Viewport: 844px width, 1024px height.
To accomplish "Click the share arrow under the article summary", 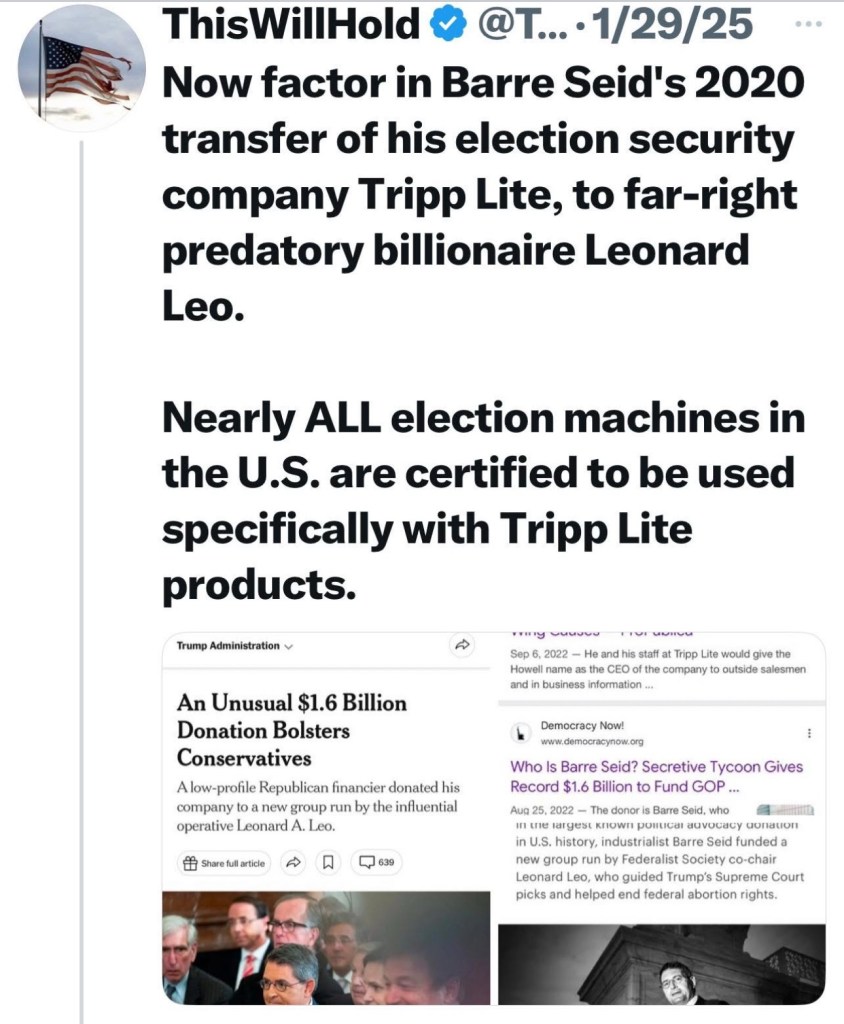I will point(294,862).
